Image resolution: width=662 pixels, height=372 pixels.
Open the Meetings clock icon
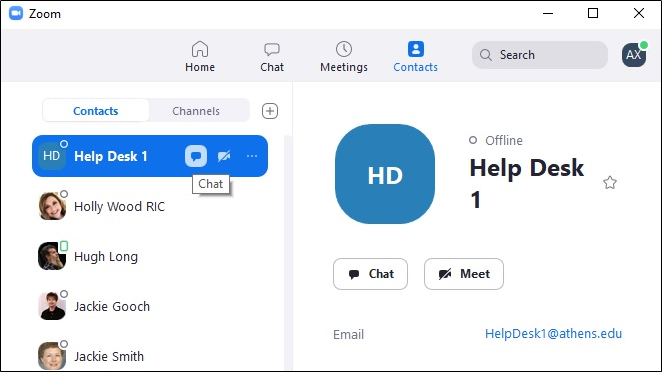(x=344, y=49)
